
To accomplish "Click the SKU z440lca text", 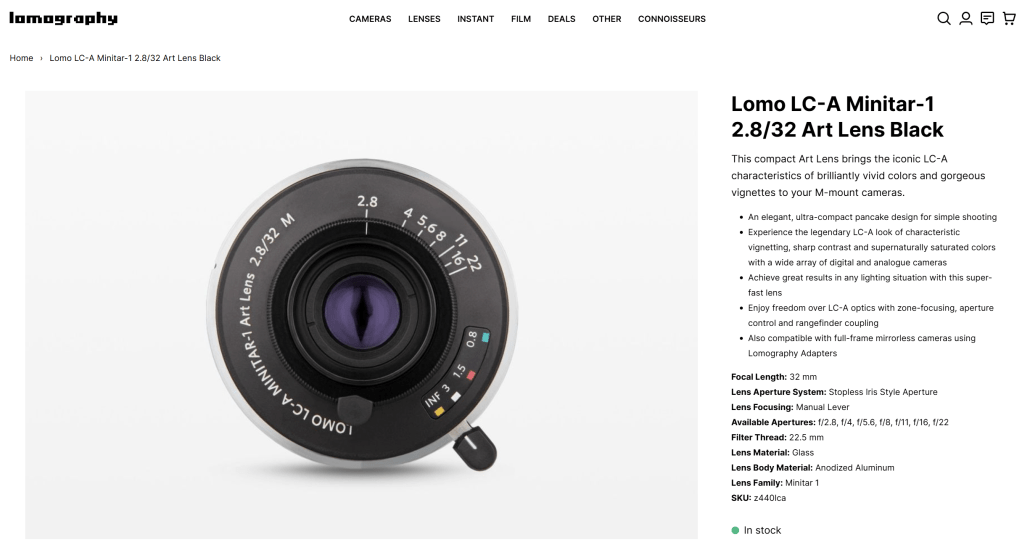I will click(759, 498).
